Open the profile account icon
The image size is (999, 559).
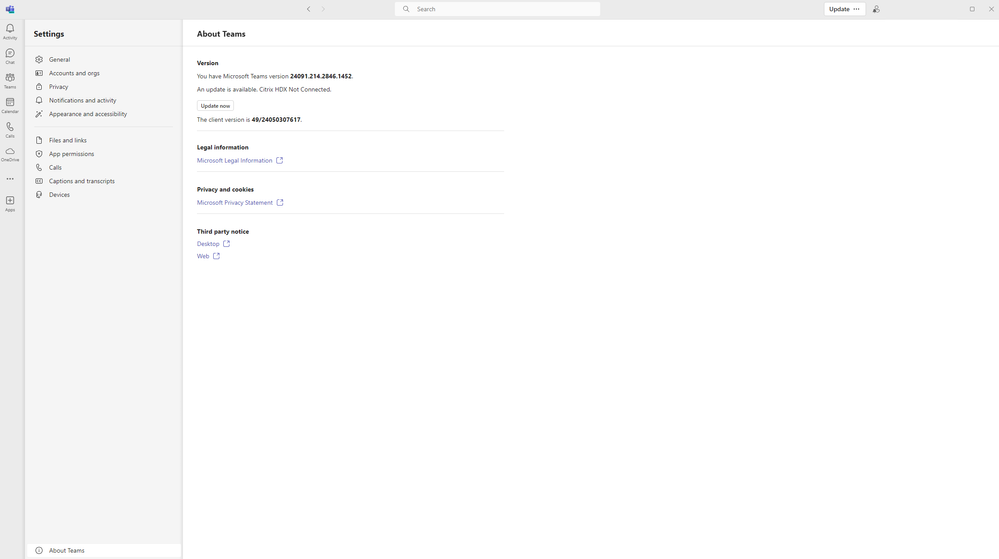point(876,9)
